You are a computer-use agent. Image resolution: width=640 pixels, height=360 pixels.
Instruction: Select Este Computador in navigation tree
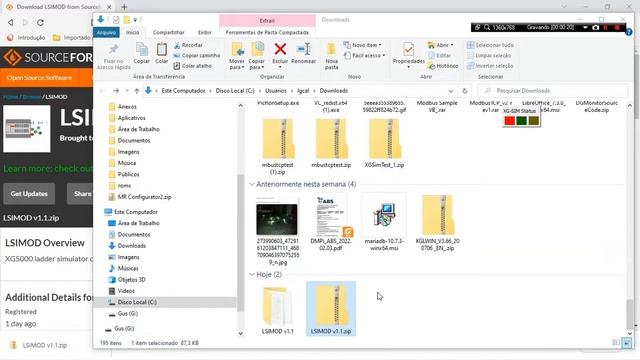[x=136, y=212]
